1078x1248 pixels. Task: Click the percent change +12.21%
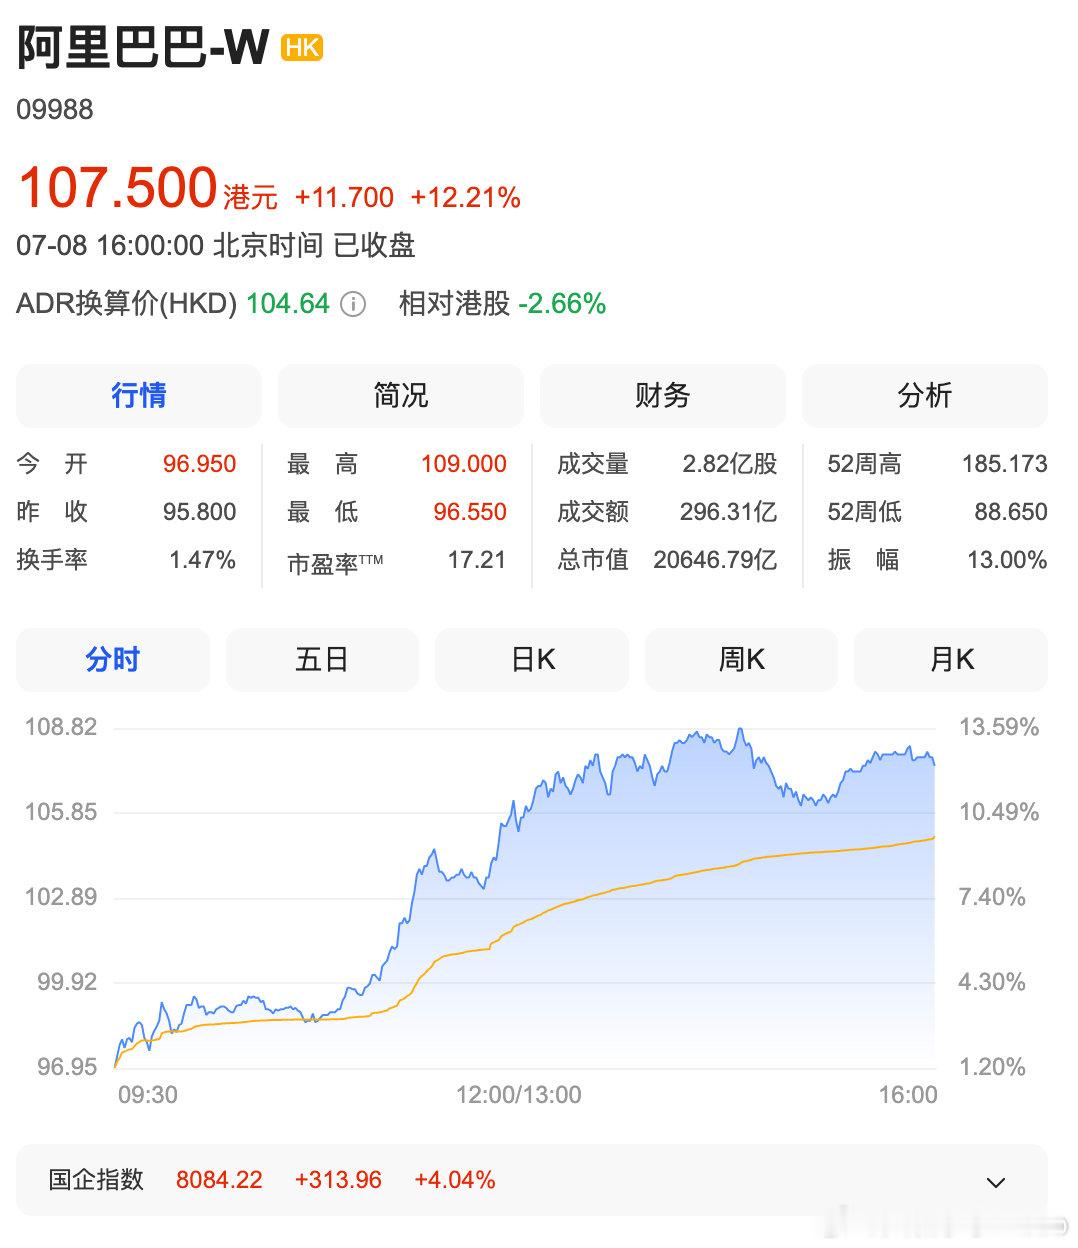(x=465, y=198)
